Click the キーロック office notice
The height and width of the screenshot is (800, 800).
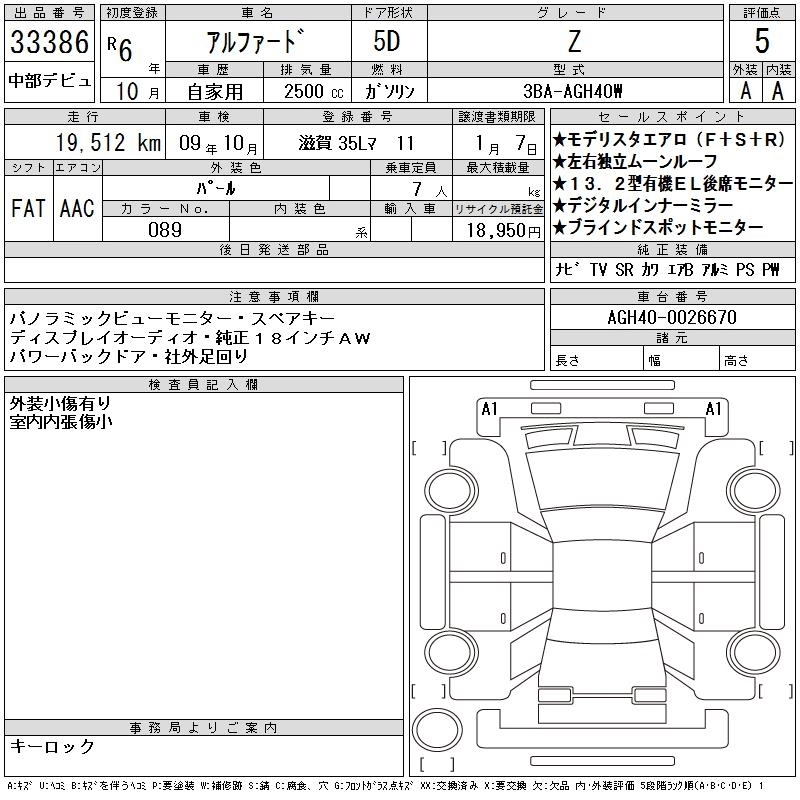tap(52, 746)
